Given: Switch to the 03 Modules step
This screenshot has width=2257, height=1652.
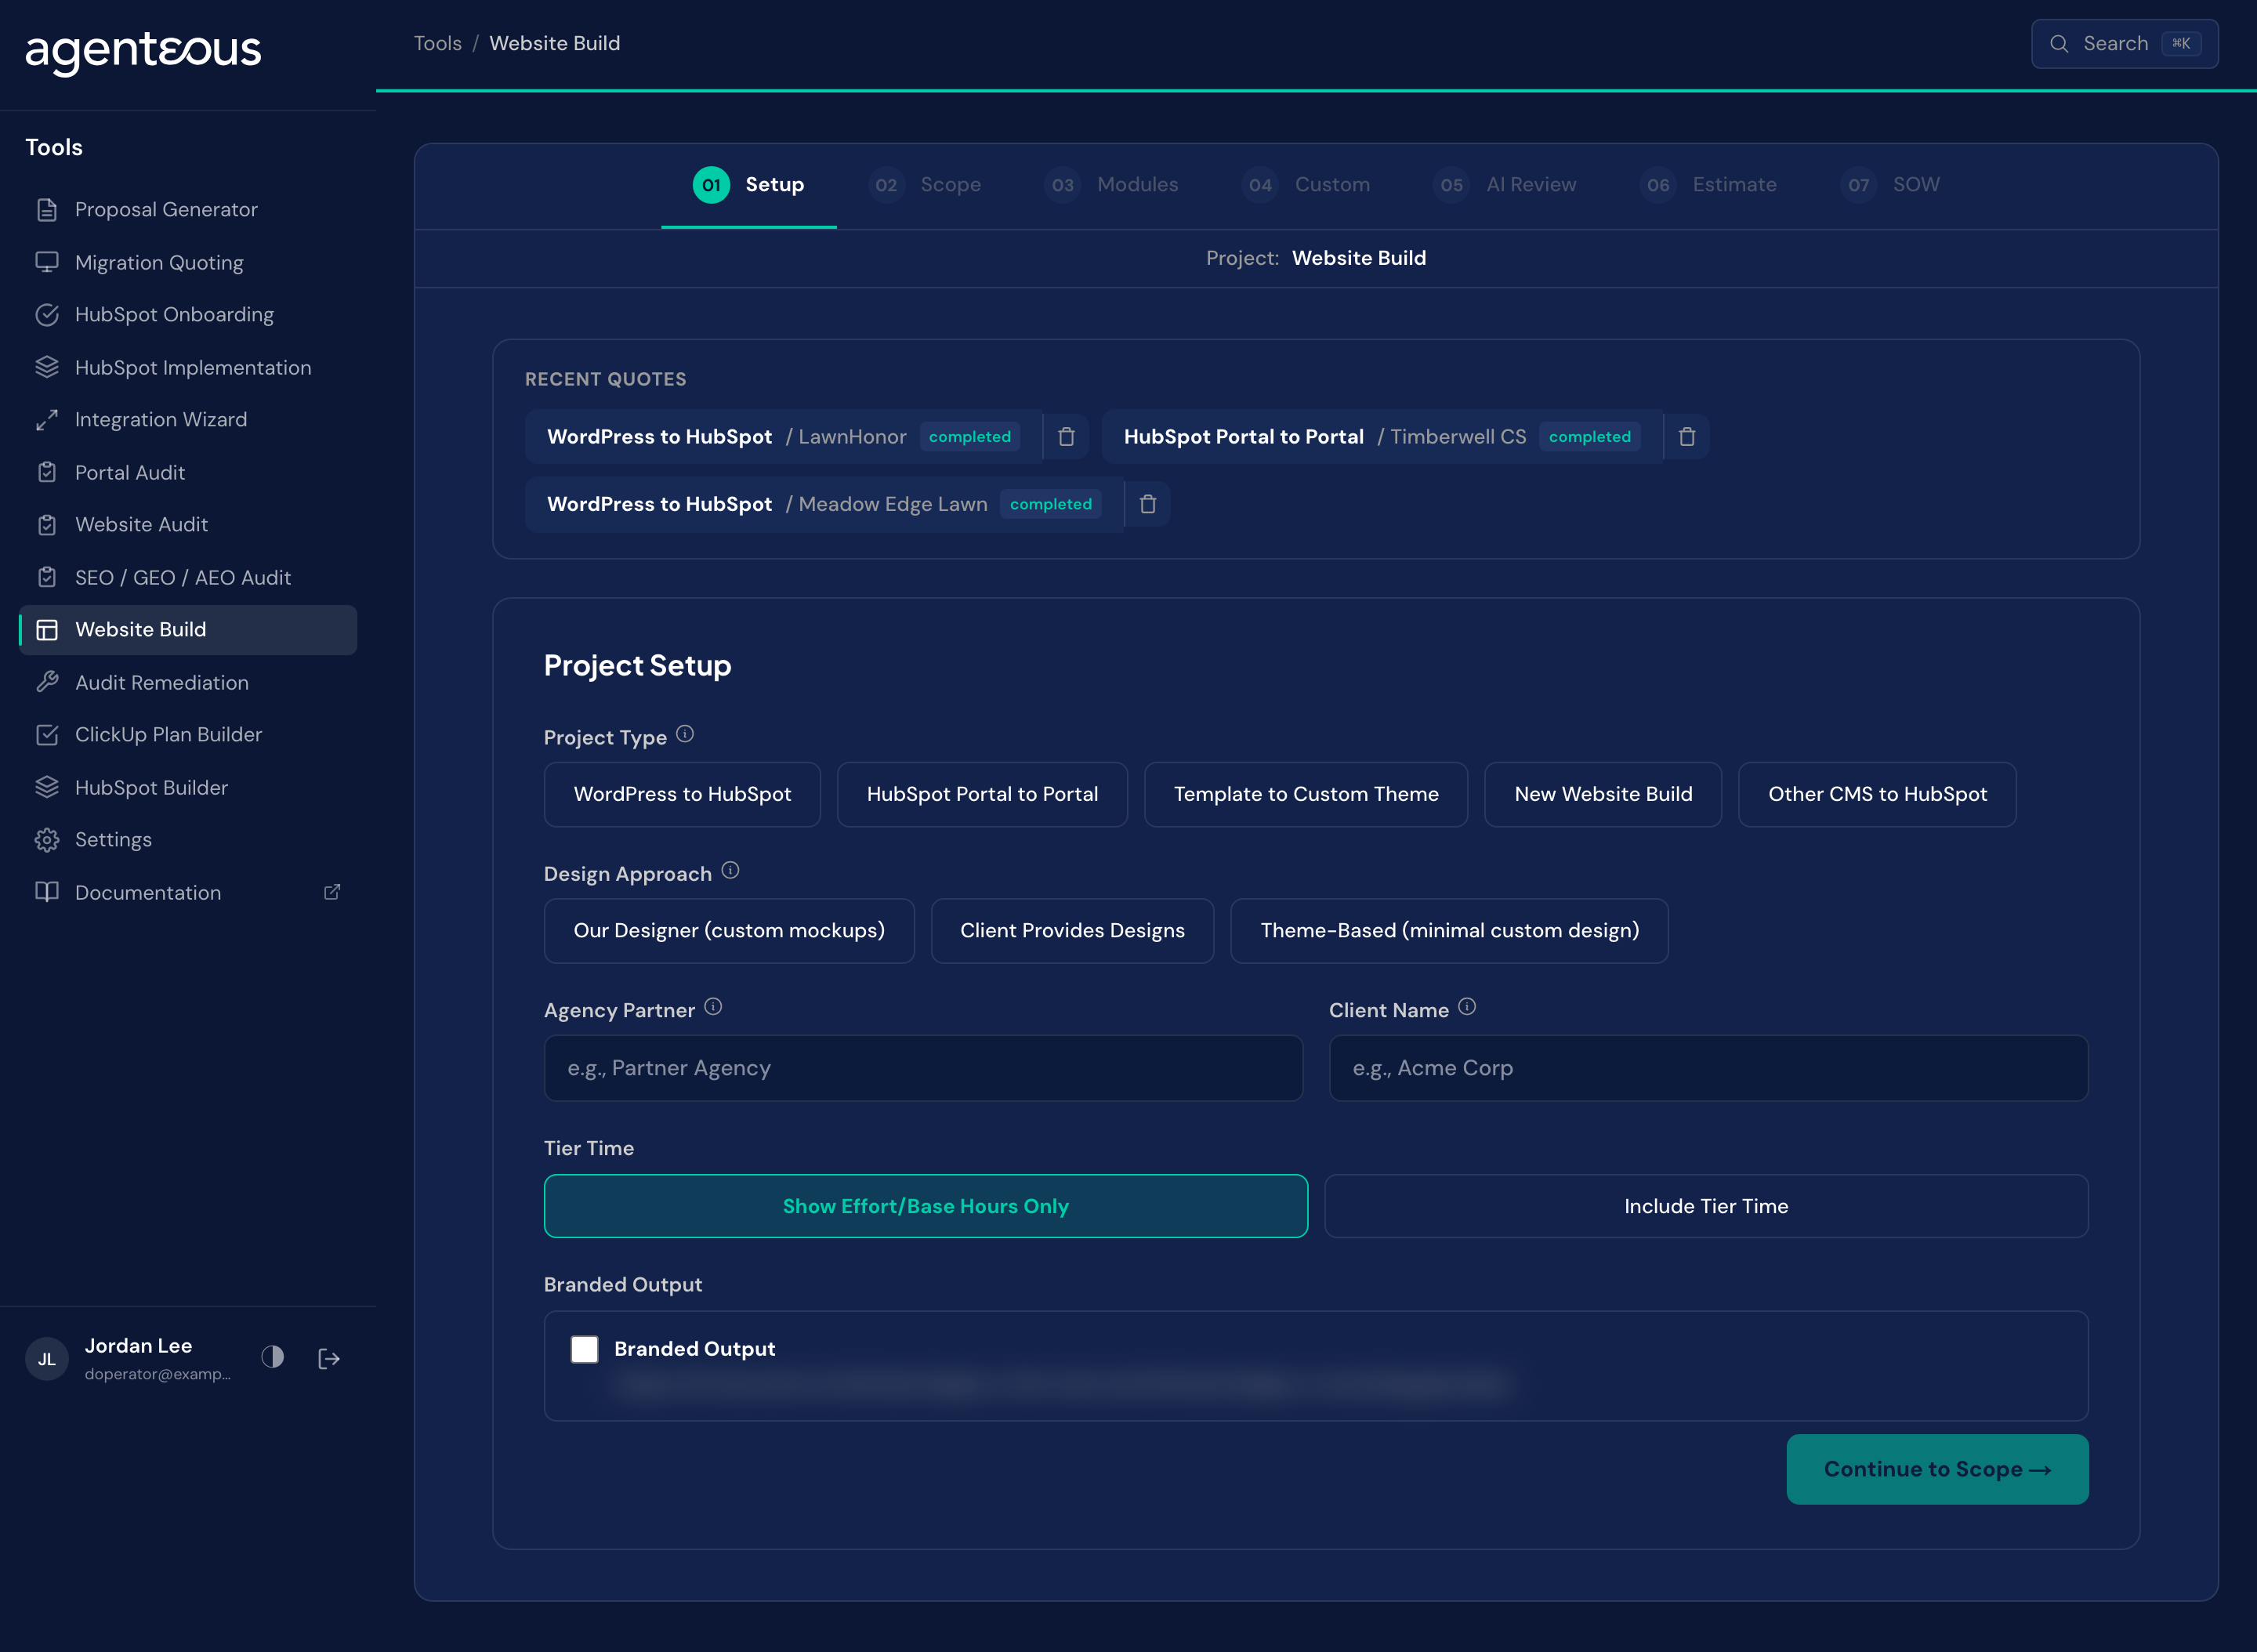Looking at the screenshot, I should pos(1111,185).
